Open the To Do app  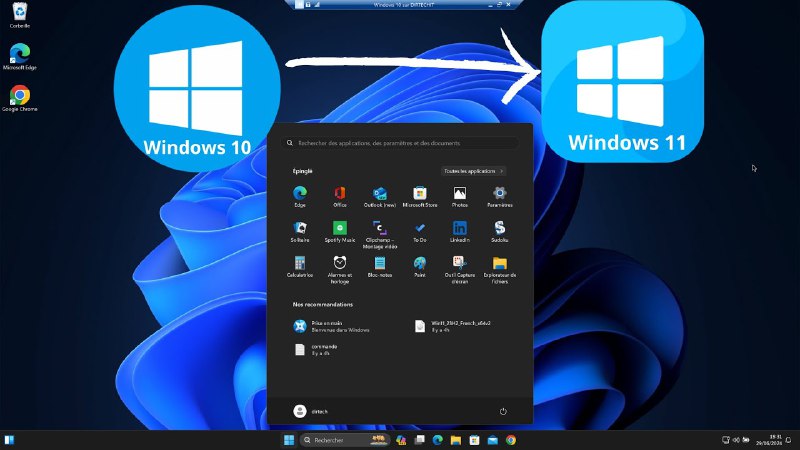coord(420,232)
